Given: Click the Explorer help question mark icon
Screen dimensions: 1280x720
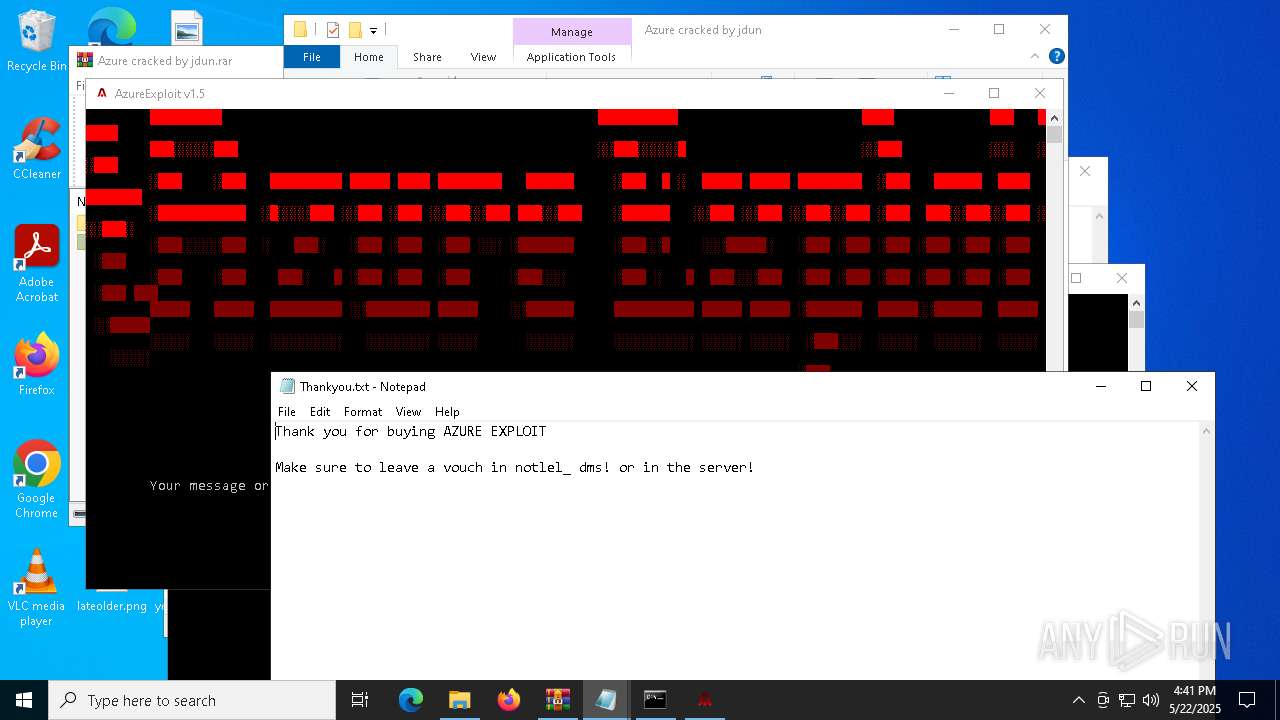Looking at the screenshot, I should [x=1056, y=57].
